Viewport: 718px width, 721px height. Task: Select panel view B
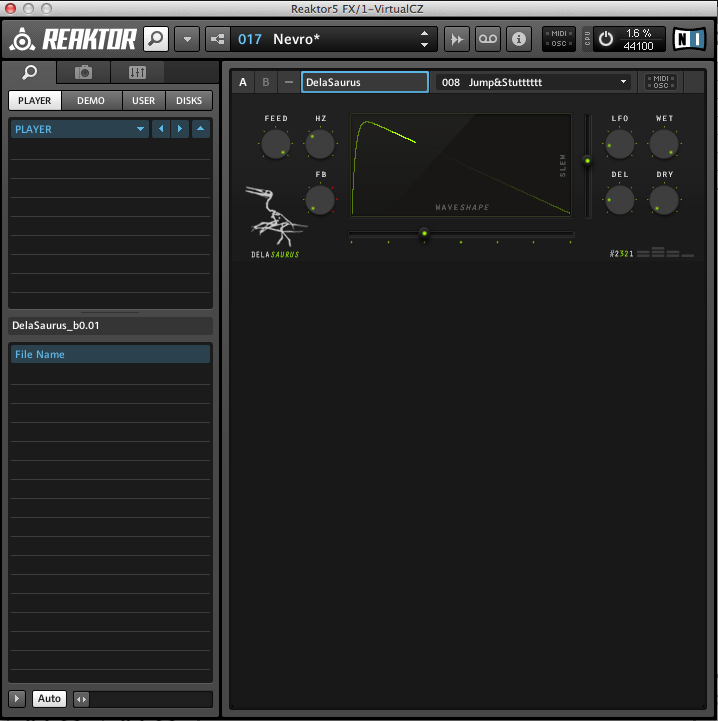click(266, 82)
